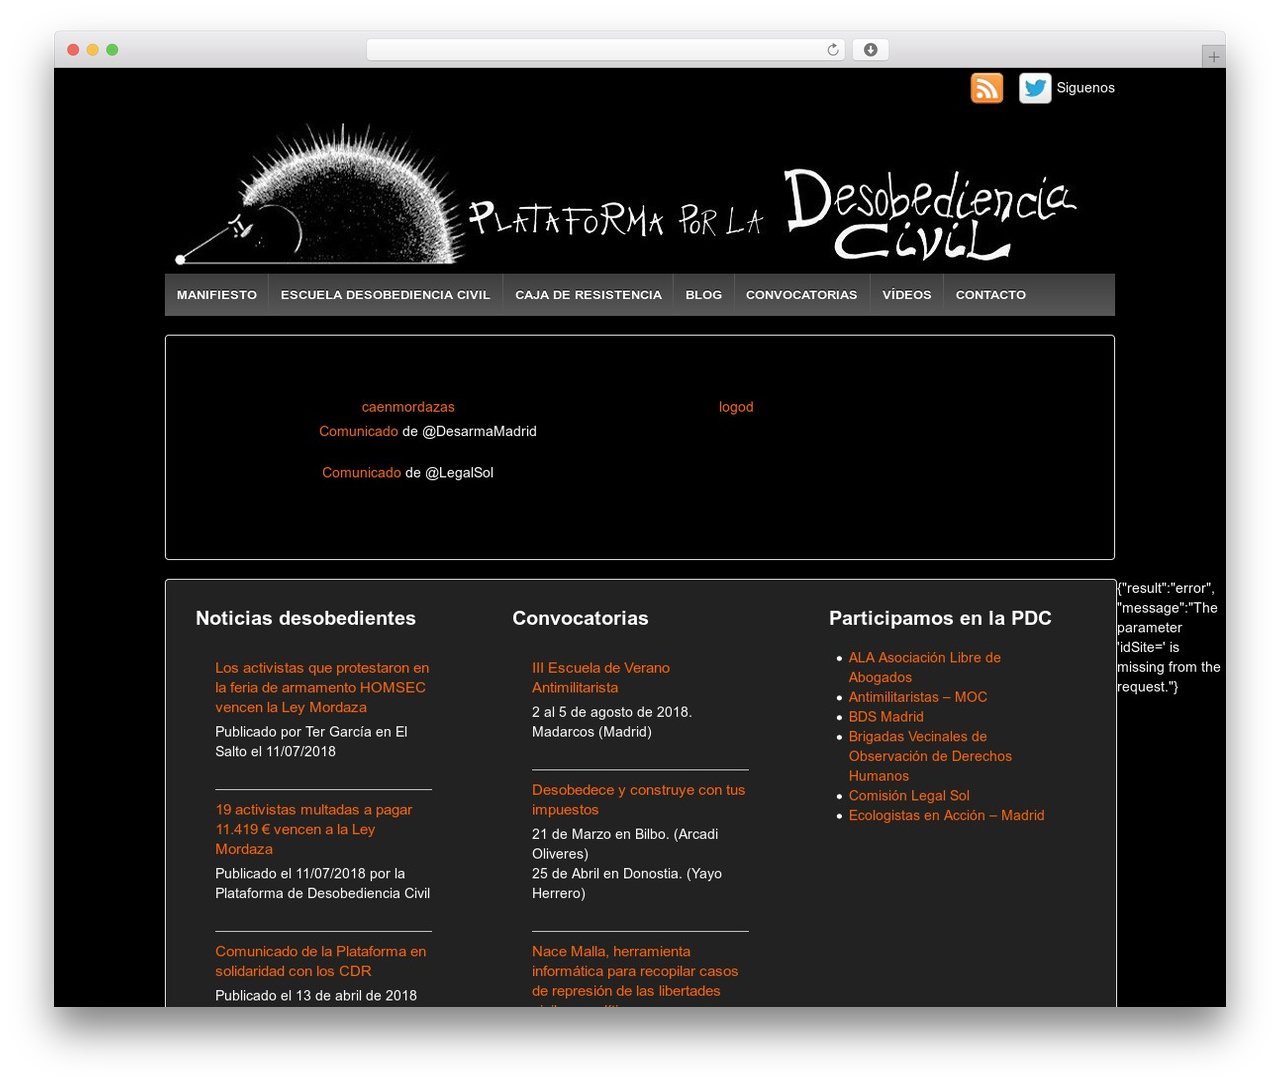Open Desobedece y construye con tus impuestos

point(639,800)
